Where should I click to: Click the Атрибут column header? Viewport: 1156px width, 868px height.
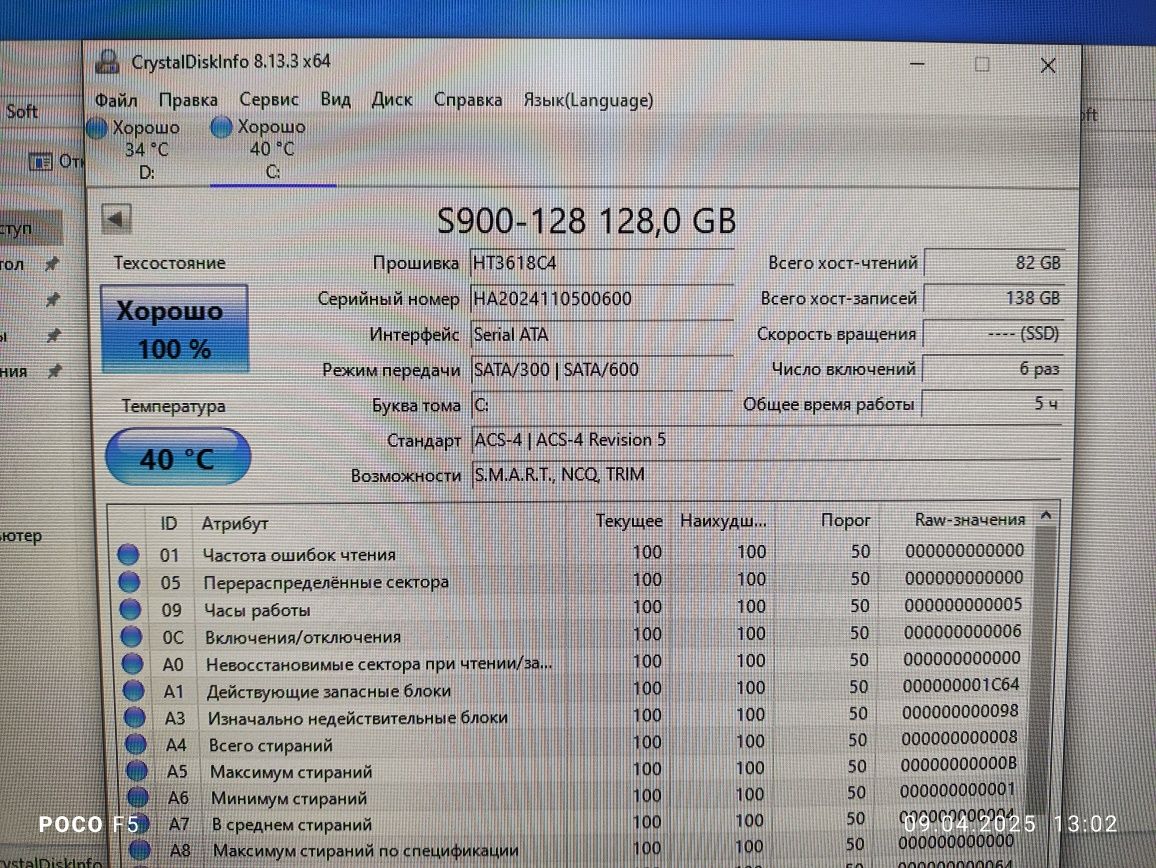pyautogui.click(x=235, y=523)
